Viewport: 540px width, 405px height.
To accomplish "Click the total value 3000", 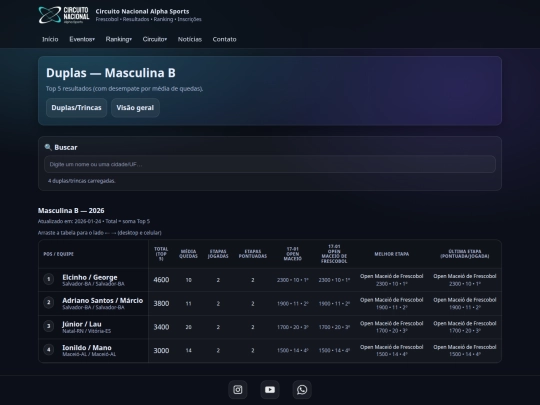I will 161,350.
